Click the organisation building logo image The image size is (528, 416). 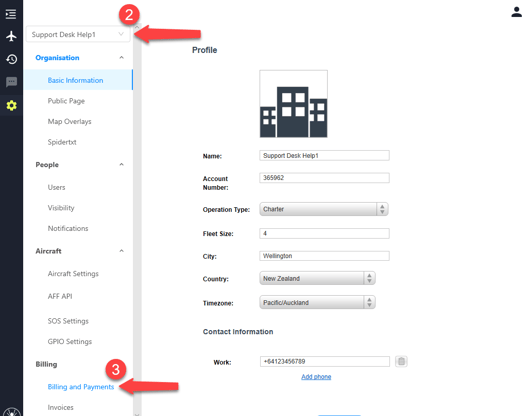(293, 104)
